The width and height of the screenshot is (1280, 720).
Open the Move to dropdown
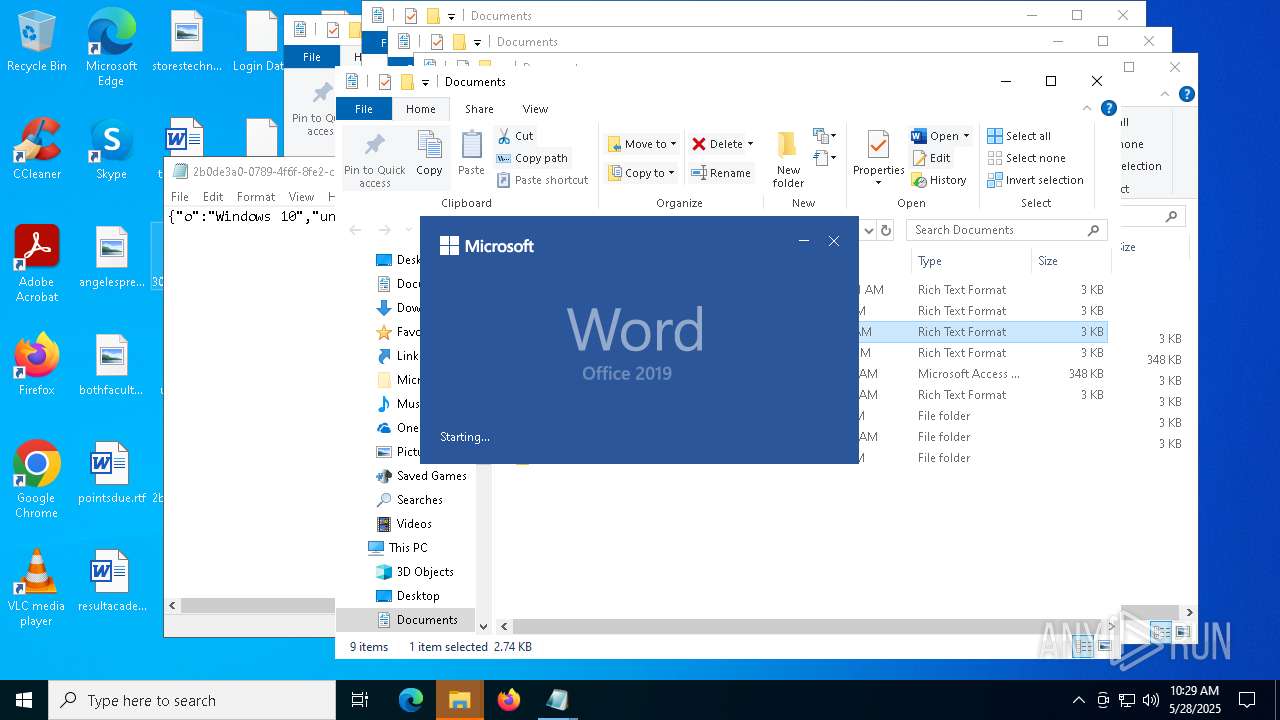coord(642,144)
